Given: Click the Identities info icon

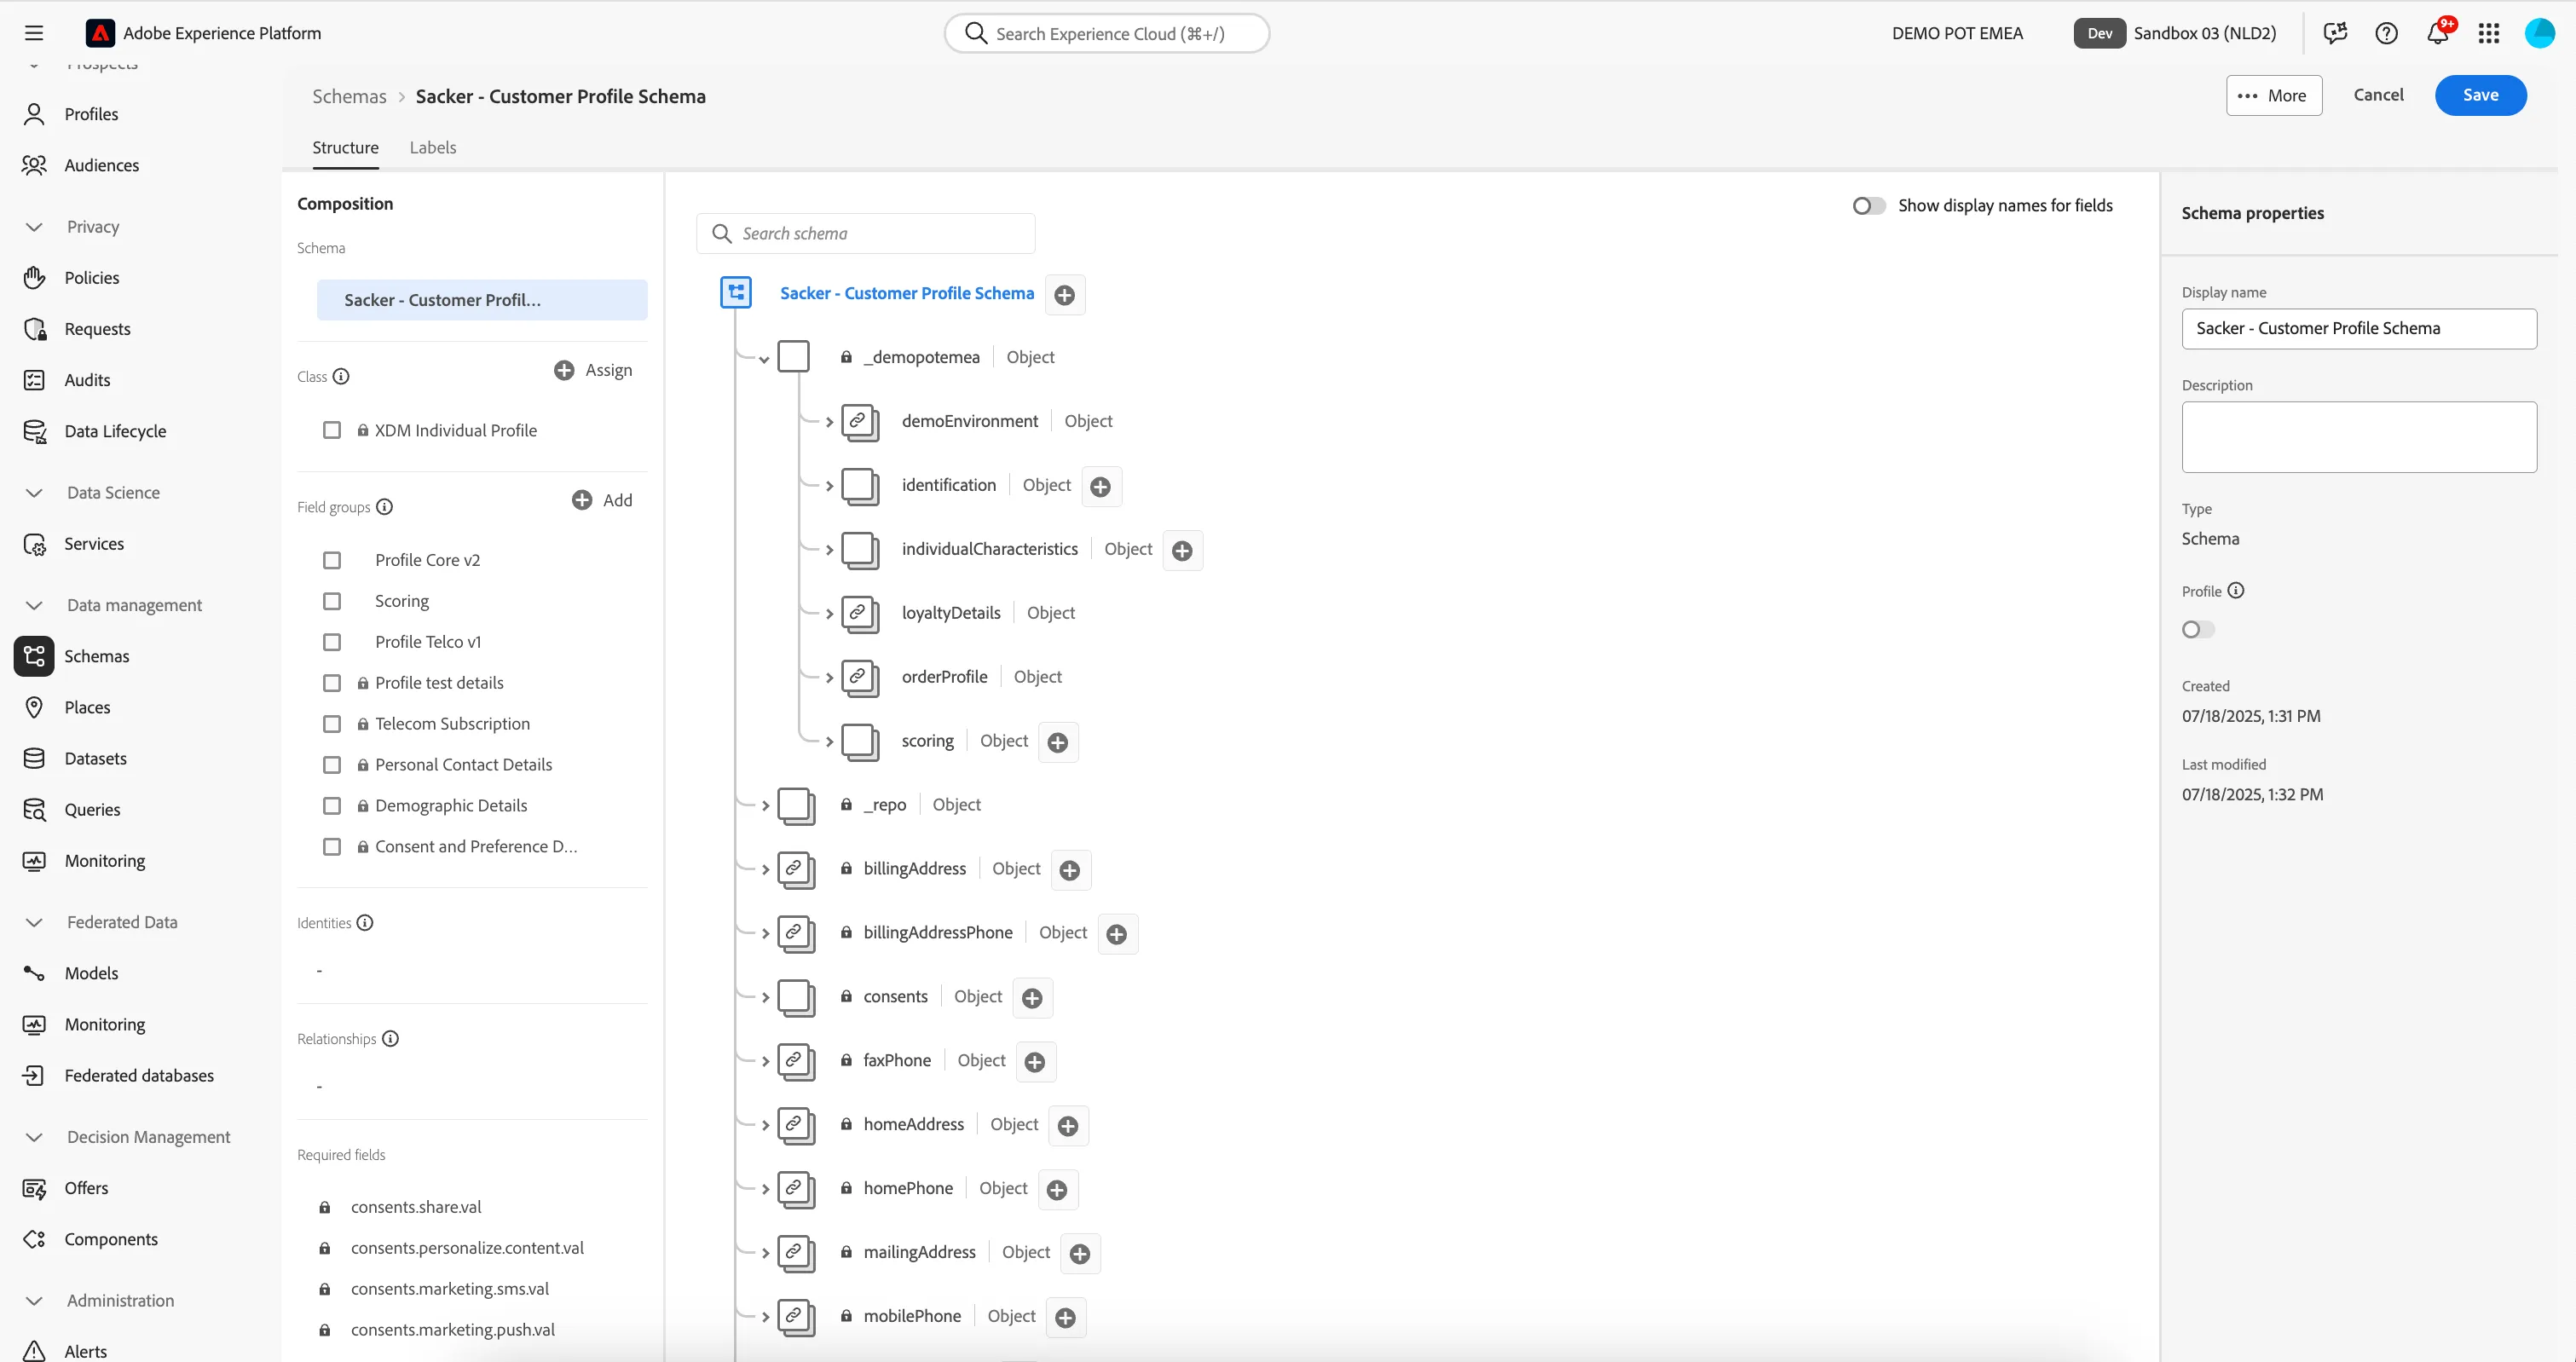Looking at the screenshot, I should click(x=365, y=923).
